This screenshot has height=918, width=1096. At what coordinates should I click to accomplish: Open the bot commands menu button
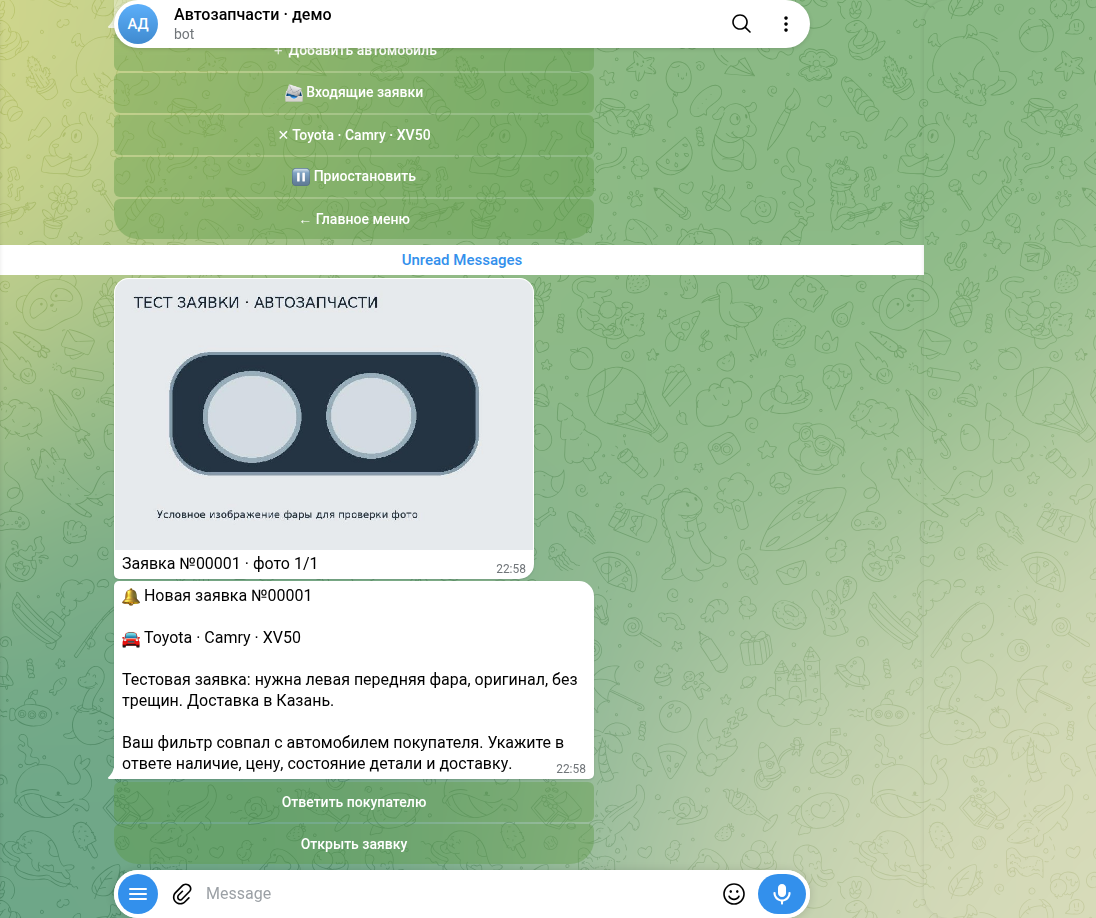(x=138, y=894)
